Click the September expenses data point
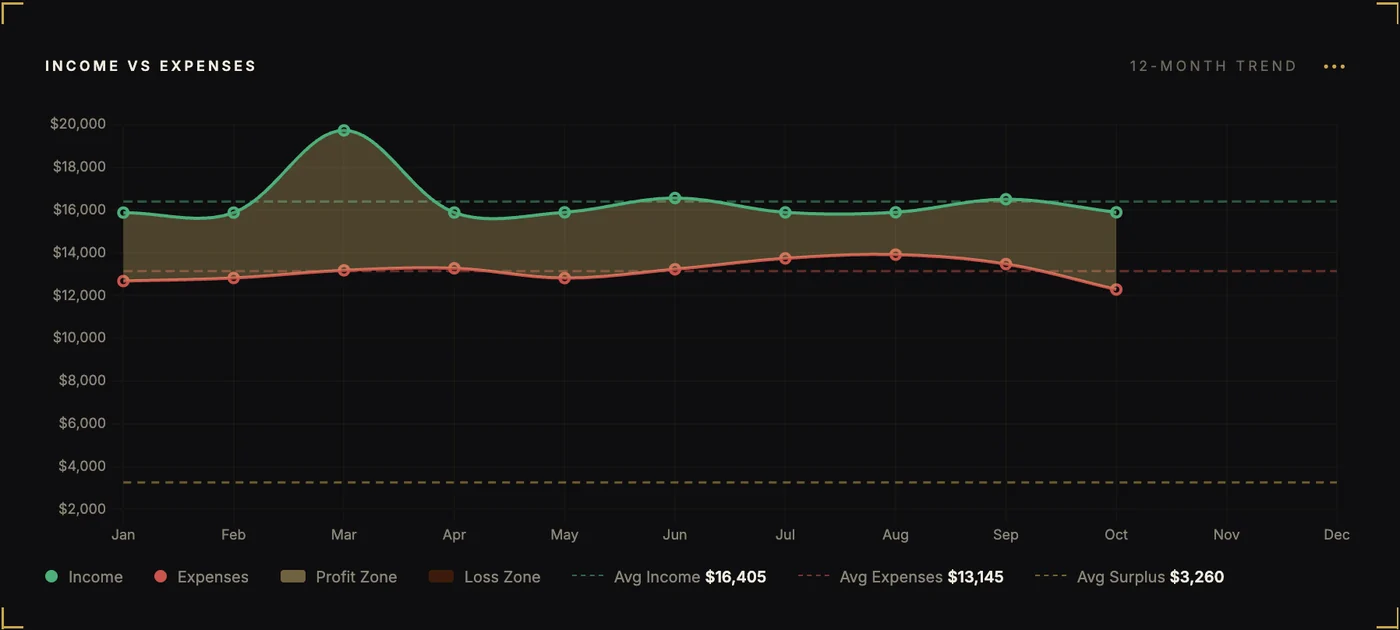Image resolution: width=1400 pixels, height=630 pixels. 1006,264
